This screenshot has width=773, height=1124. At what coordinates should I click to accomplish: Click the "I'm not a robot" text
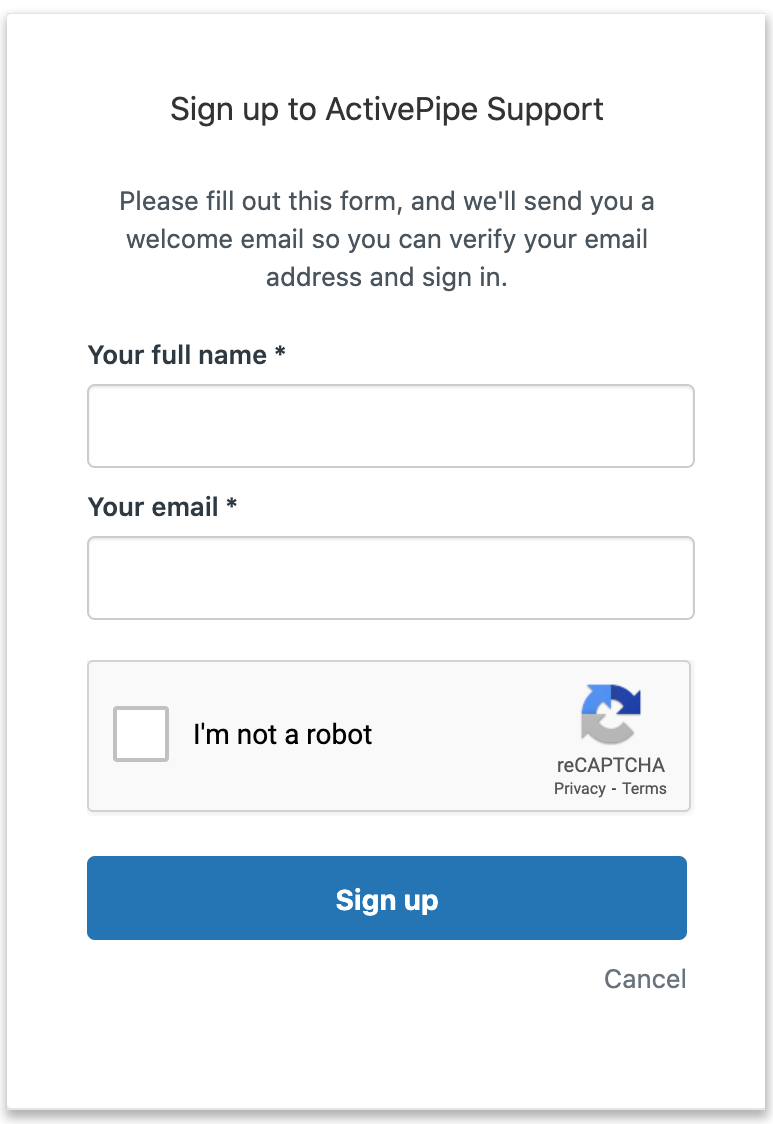click(x=283, y=734)
